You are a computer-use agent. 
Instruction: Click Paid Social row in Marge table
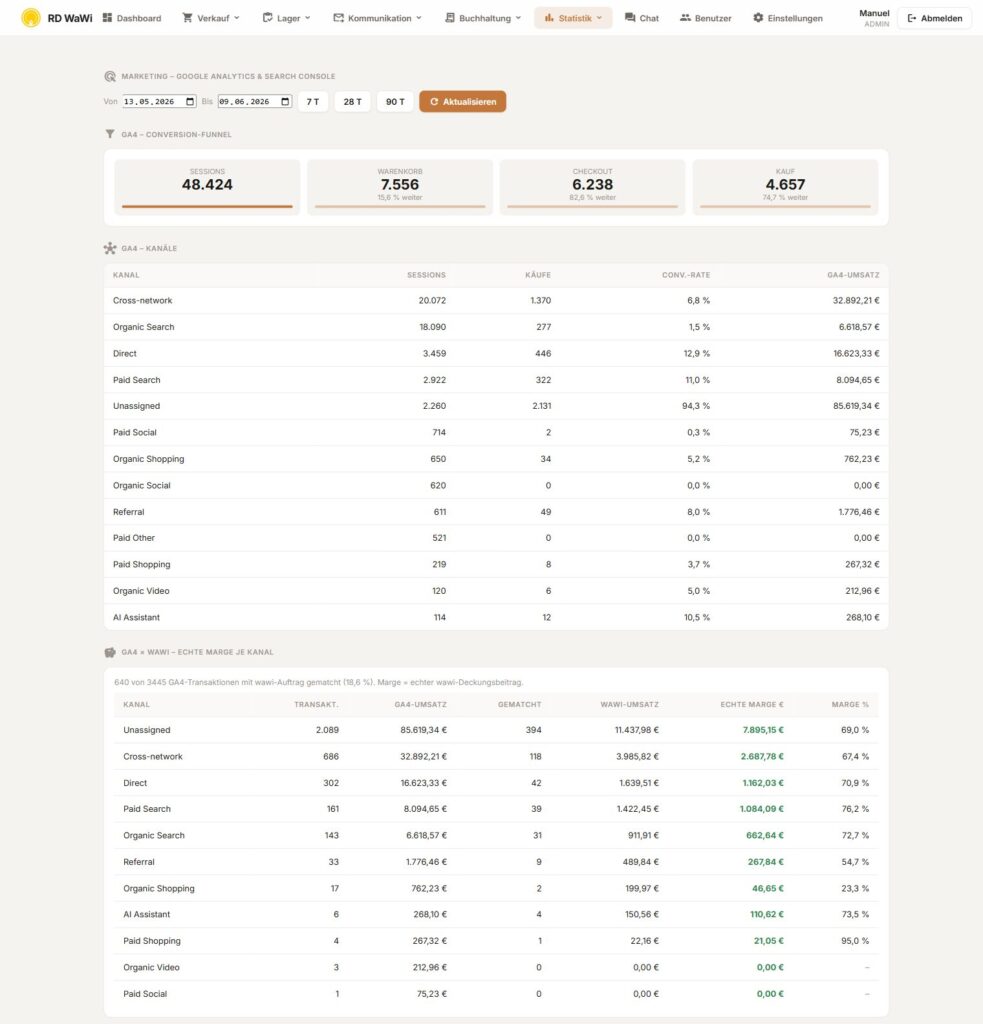tap(496, 993)
